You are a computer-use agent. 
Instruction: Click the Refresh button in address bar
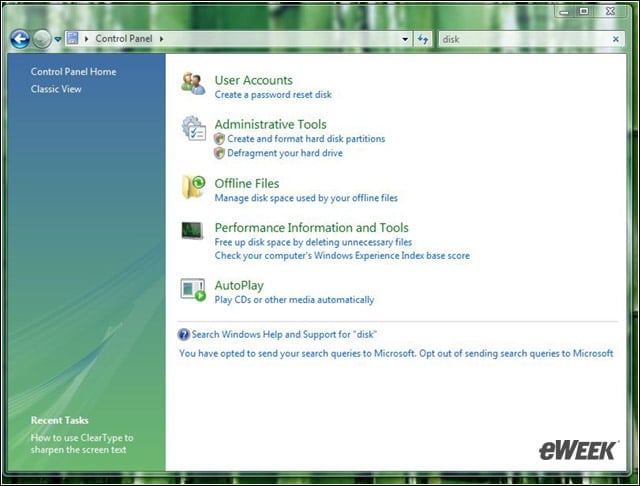click(423, 39)
